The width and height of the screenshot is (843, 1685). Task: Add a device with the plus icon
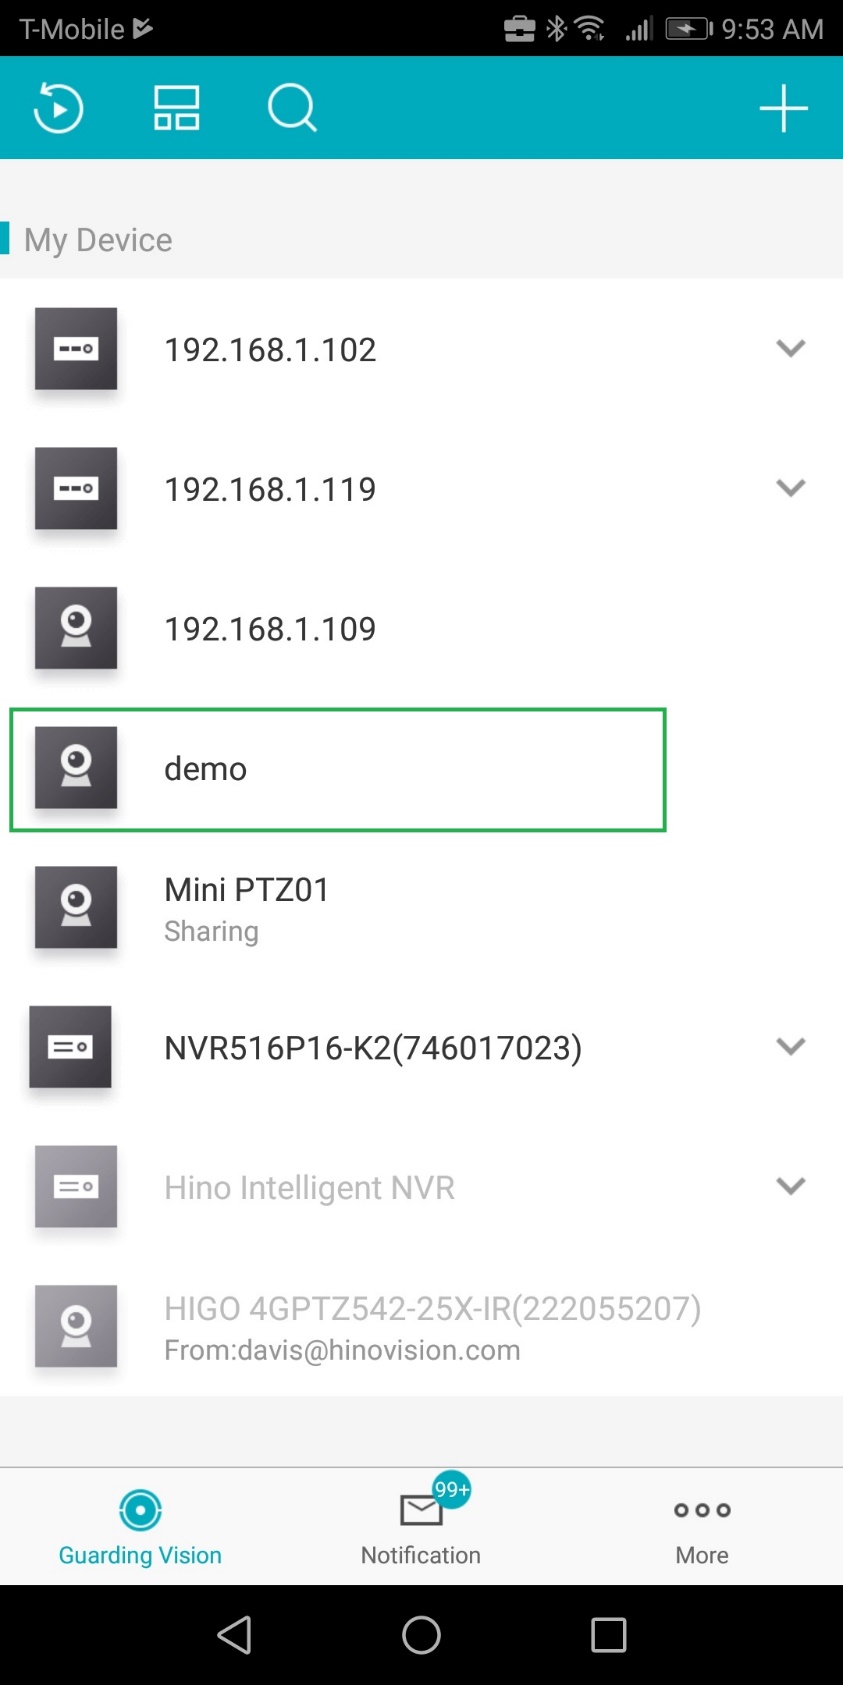tap(783, 108)
